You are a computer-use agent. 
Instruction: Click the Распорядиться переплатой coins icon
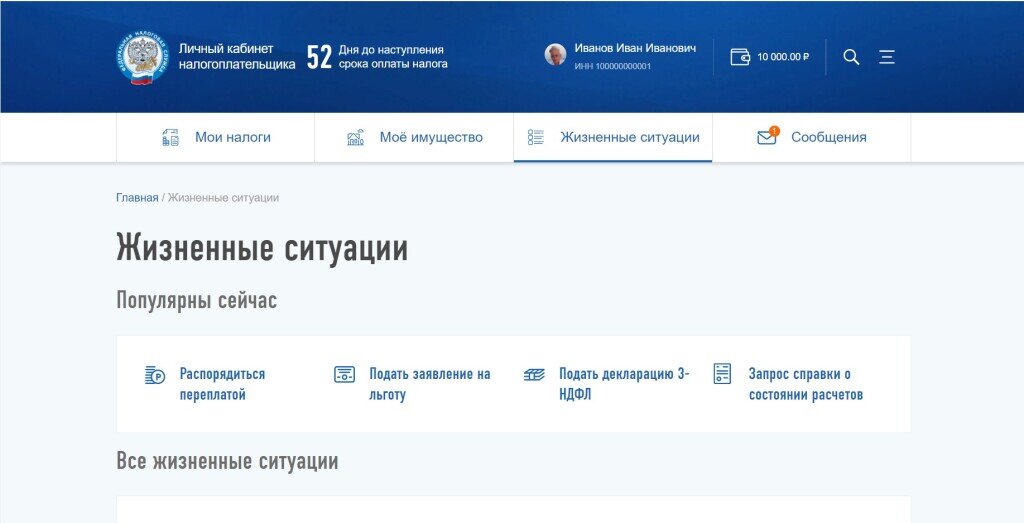(x=155, y=375)
